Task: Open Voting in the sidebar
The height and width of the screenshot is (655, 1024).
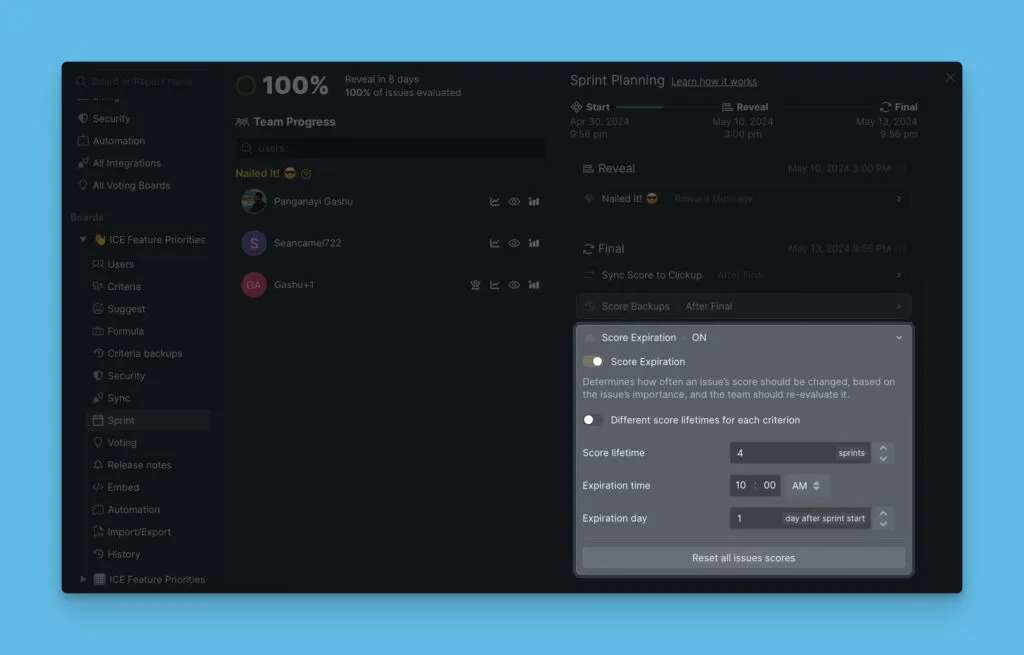Action: coord(121,443)
